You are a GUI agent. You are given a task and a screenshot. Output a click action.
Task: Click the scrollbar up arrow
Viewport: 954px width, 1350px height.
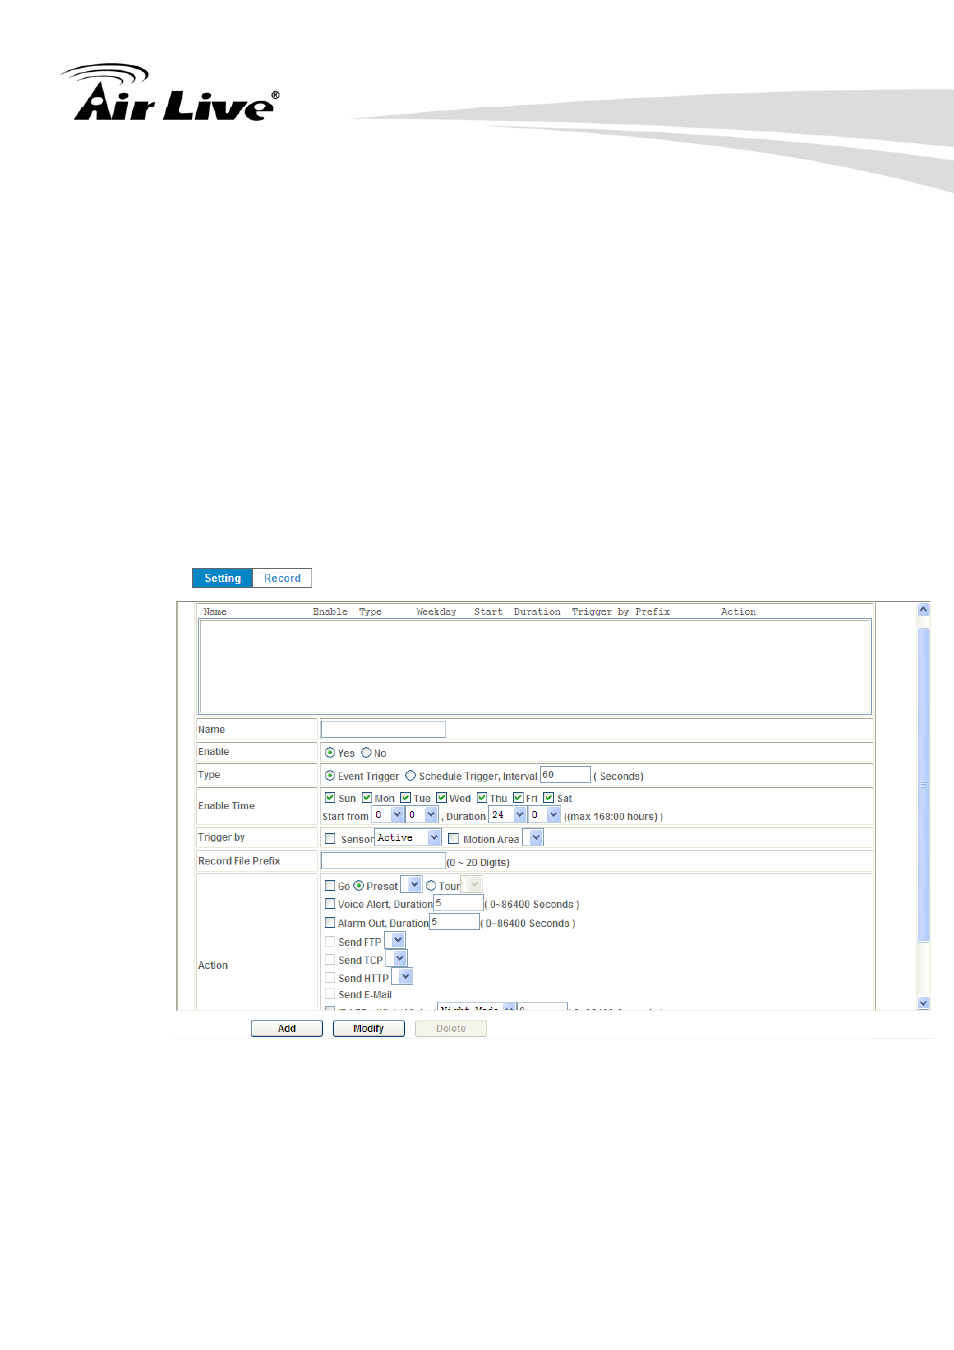[x=924, y=609]
